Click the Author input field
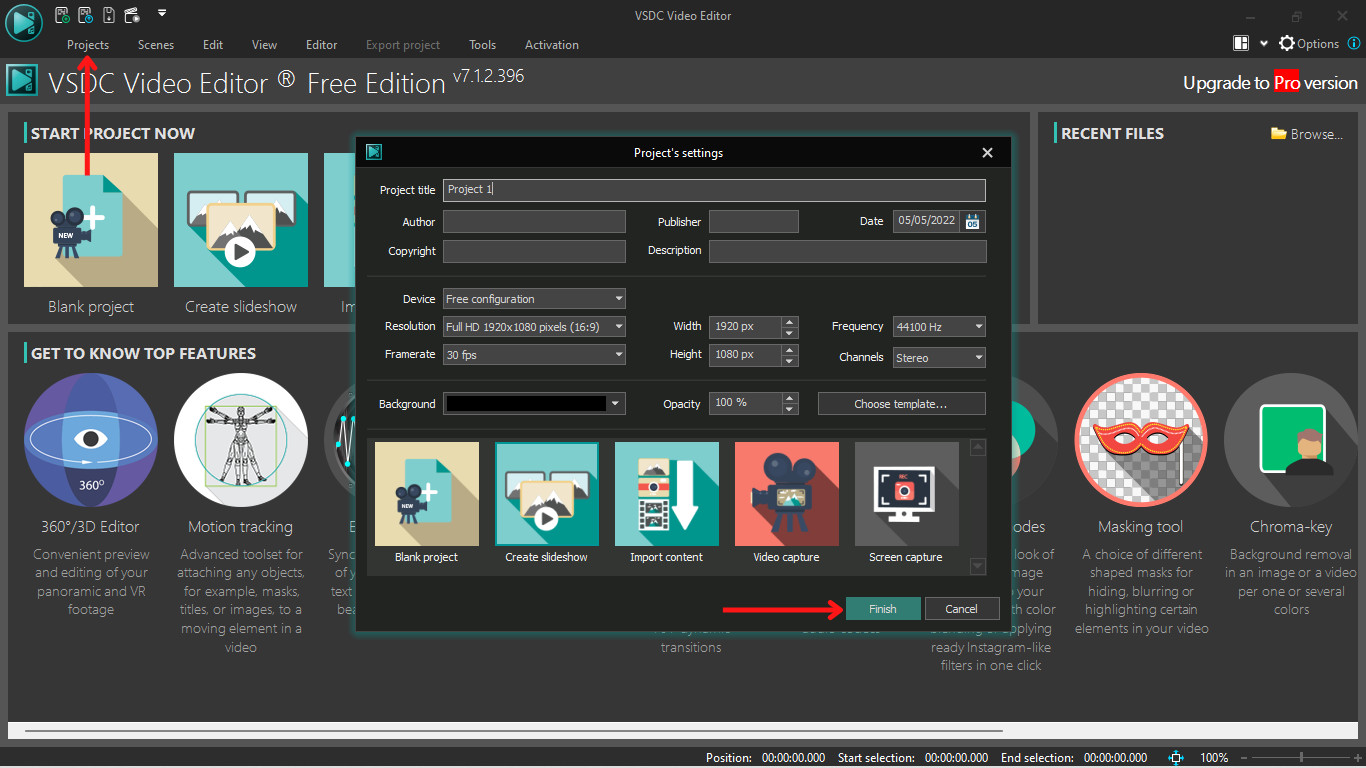 (x=534, y=222)
